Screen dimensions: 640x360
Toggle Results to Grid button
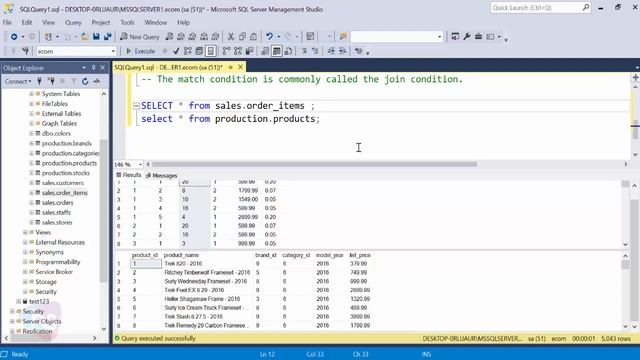[x=276, y=51]
